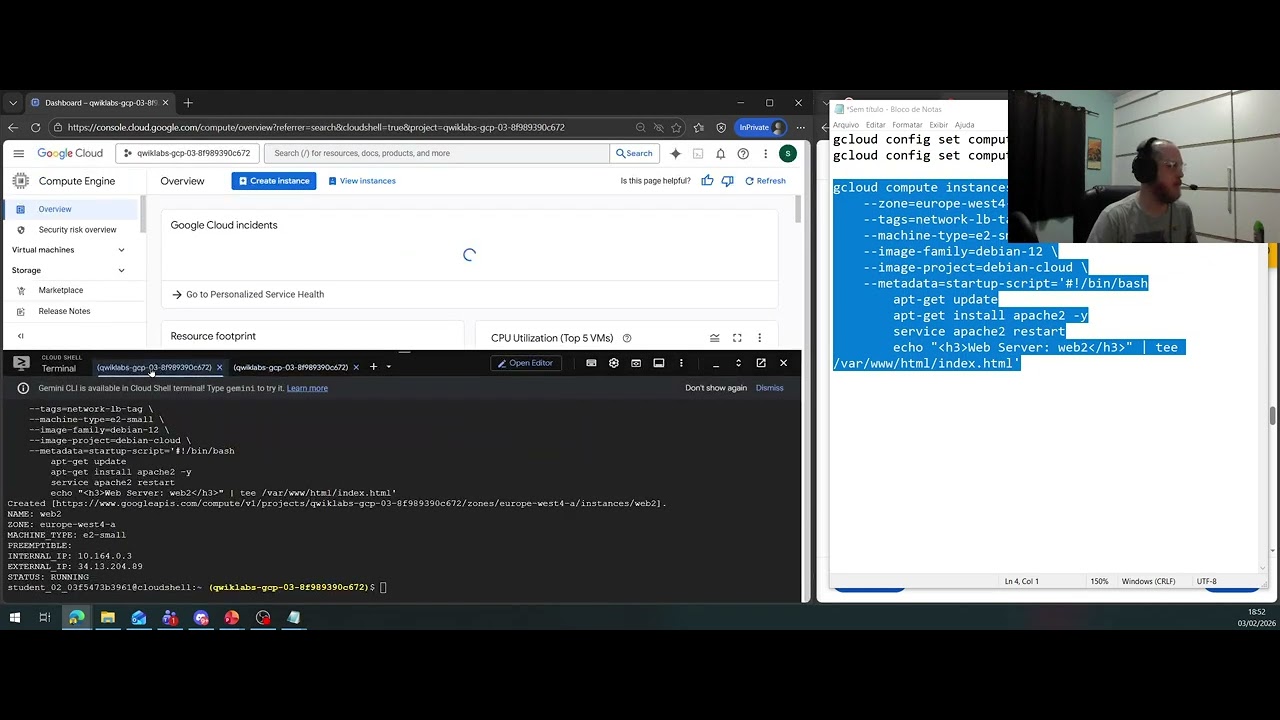Collapse the Compute Engine side navigation

point(20,336)
